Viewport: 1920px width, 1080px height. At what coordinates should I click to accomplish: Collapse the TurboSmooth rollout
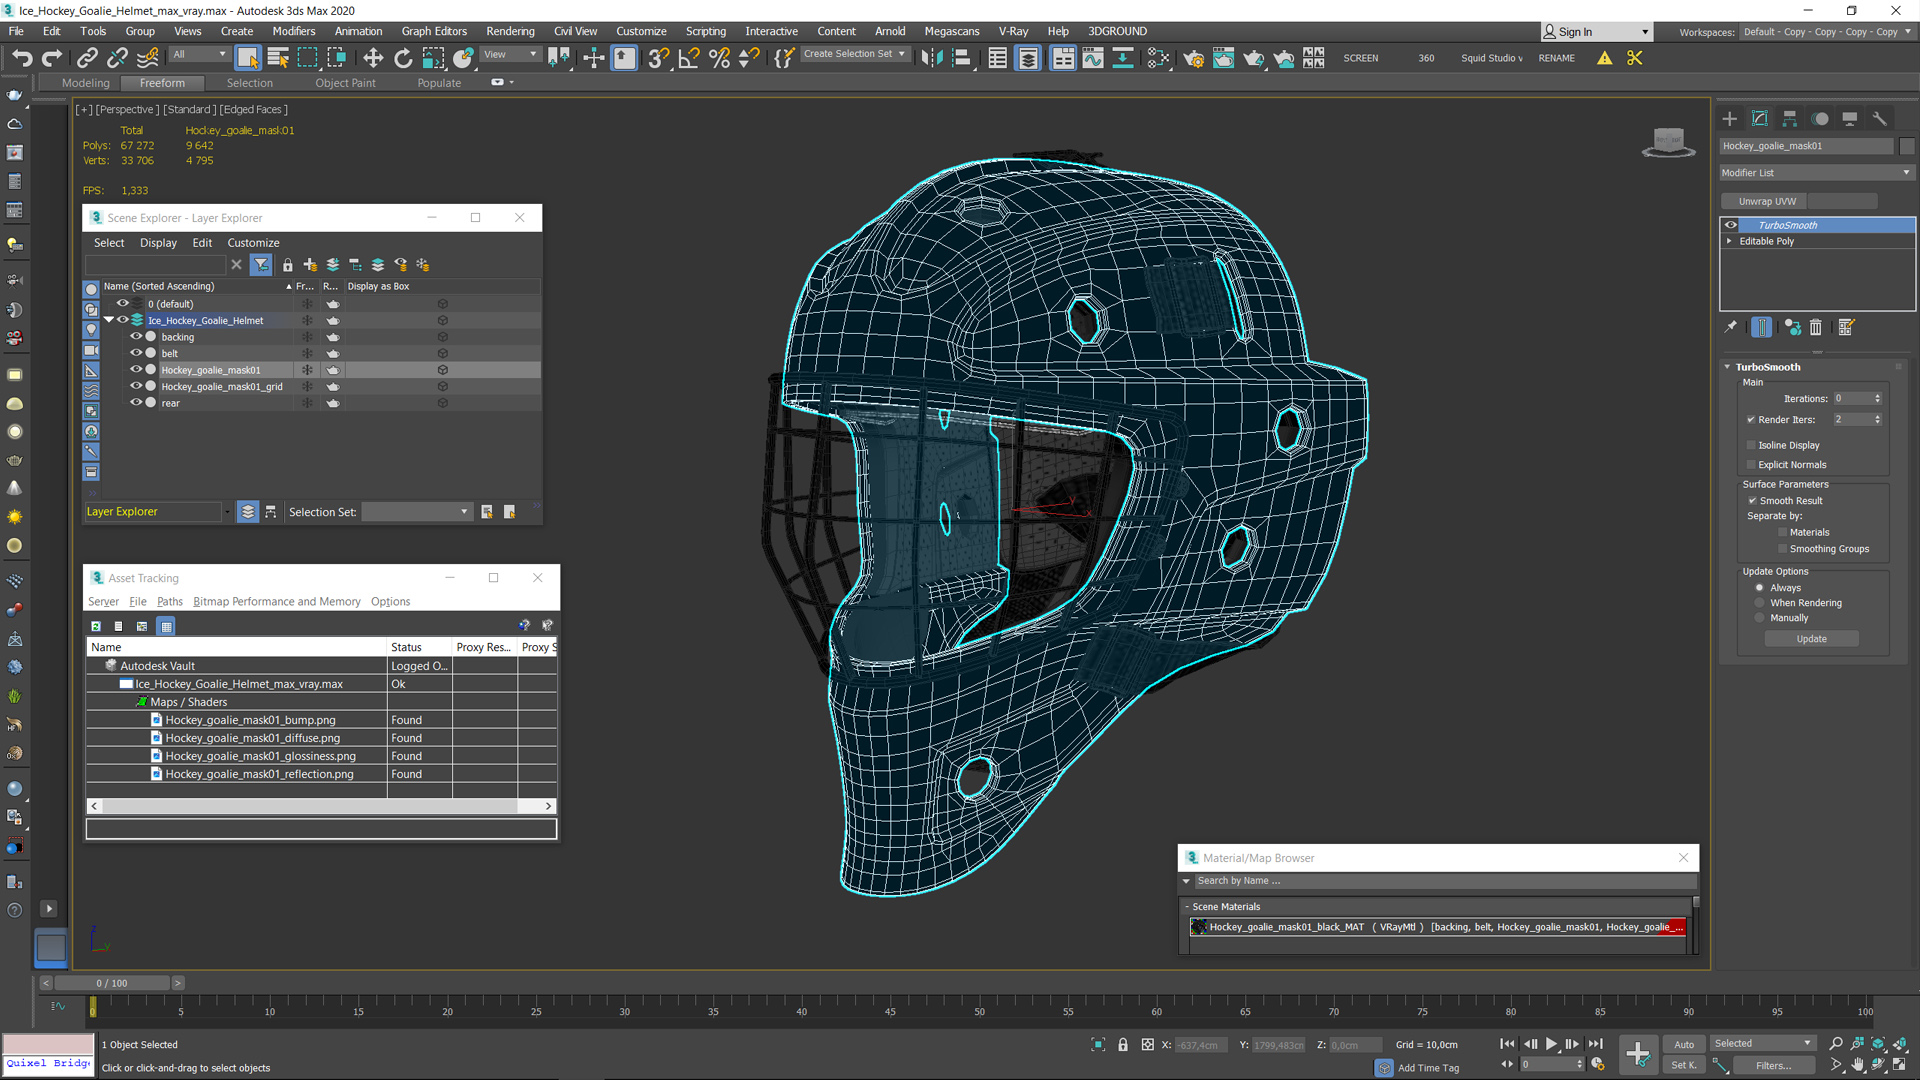[x=1727, y=367]
